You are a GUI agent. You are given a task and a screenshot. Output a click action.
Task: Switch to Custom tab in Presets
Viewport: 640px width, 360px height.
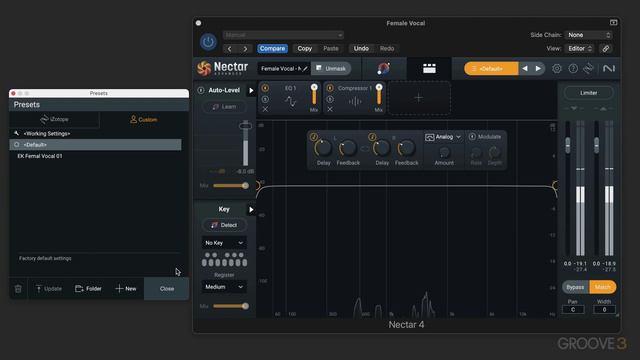click(x=144, y=120)
